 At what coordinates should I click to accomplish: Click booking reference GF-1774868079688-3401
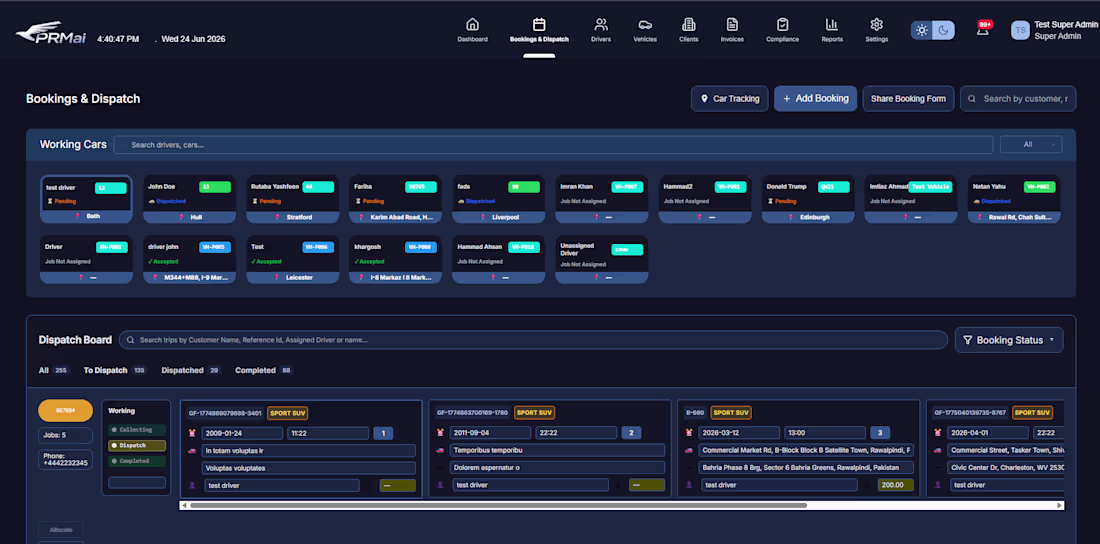(x=224, y=413)
